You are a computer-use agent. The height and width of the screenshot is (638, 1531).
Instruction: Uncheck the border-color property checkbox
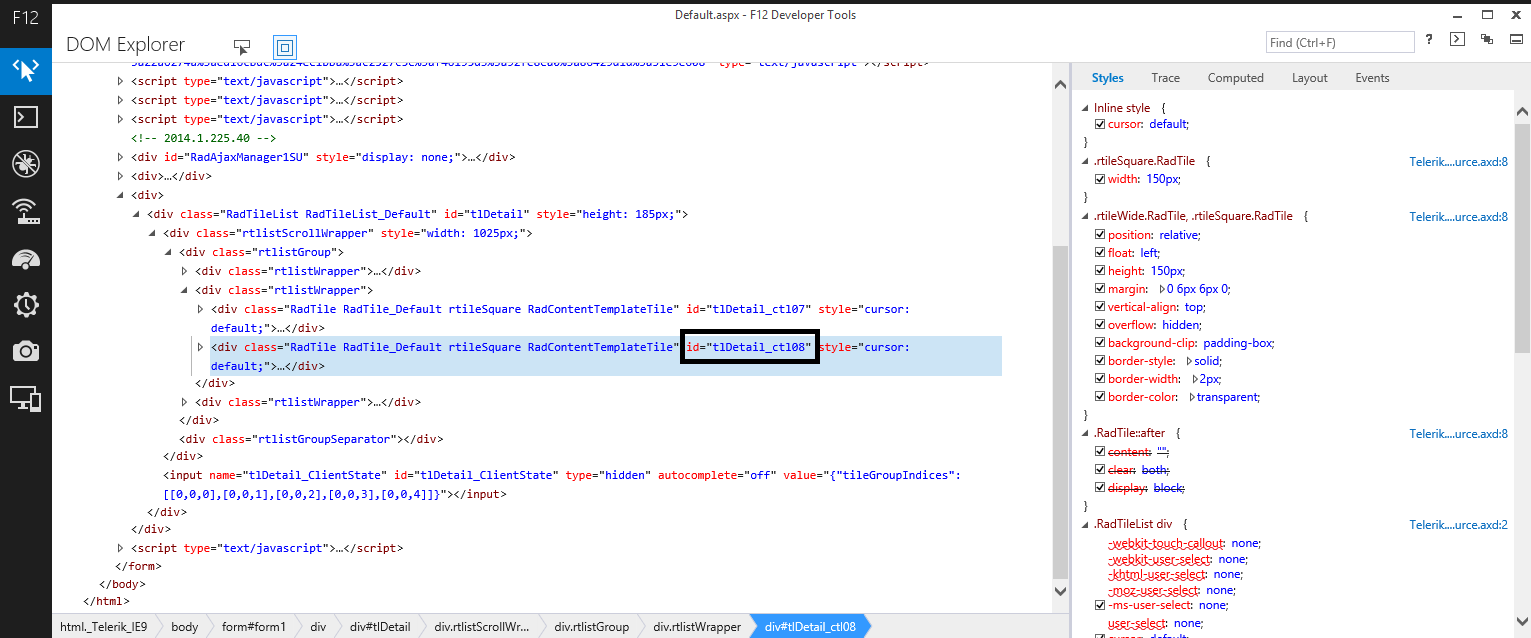[x=1100, y=397]
